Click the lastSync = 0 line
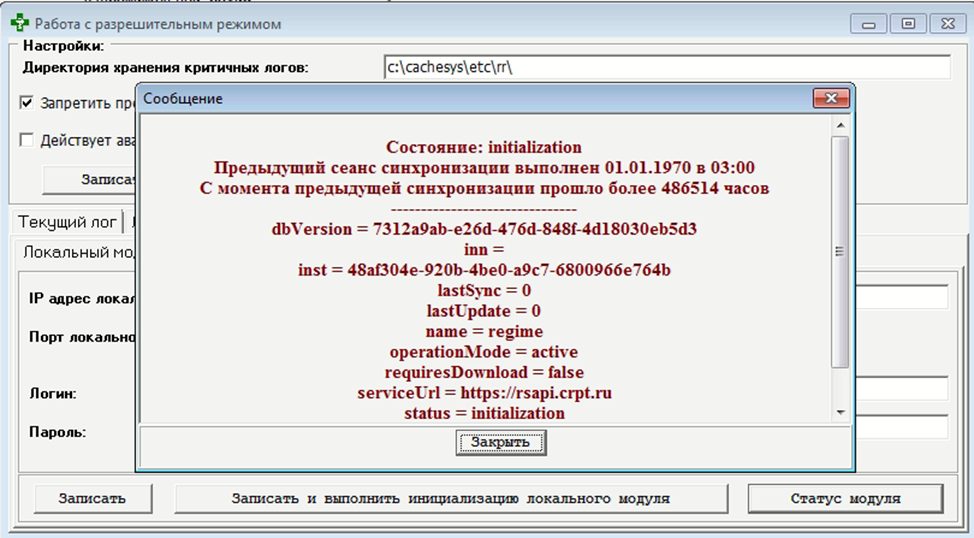The height and width of the screenshot is (538, 974). pos(484,290)
